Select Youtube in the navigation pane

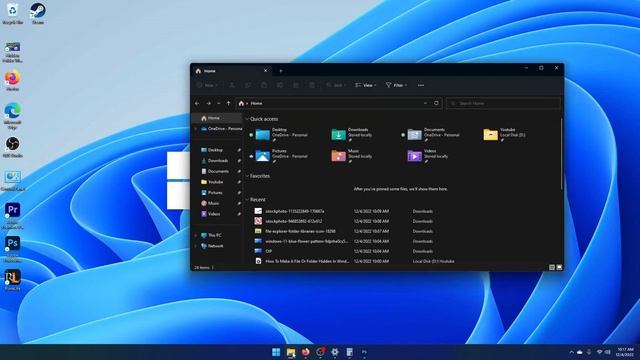218,182
